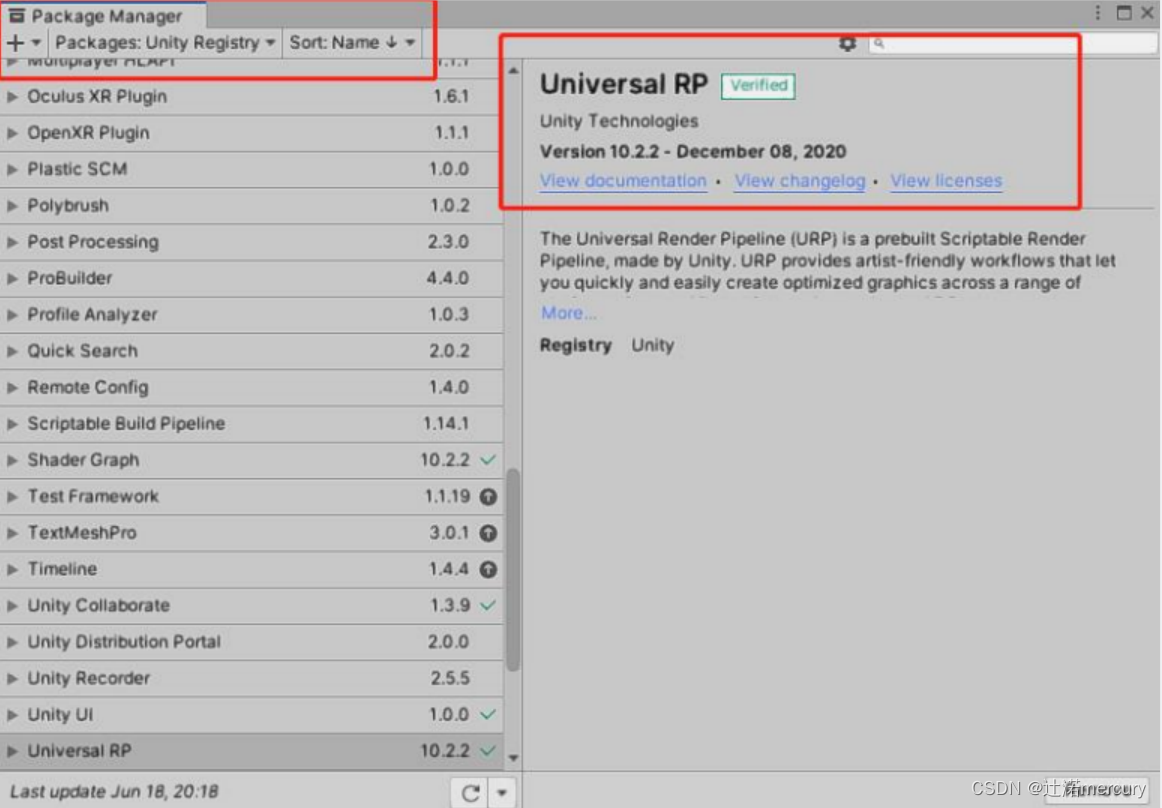Click the refresh package list button
Screen dimensions: 1162x808
[x=471, y=793]
